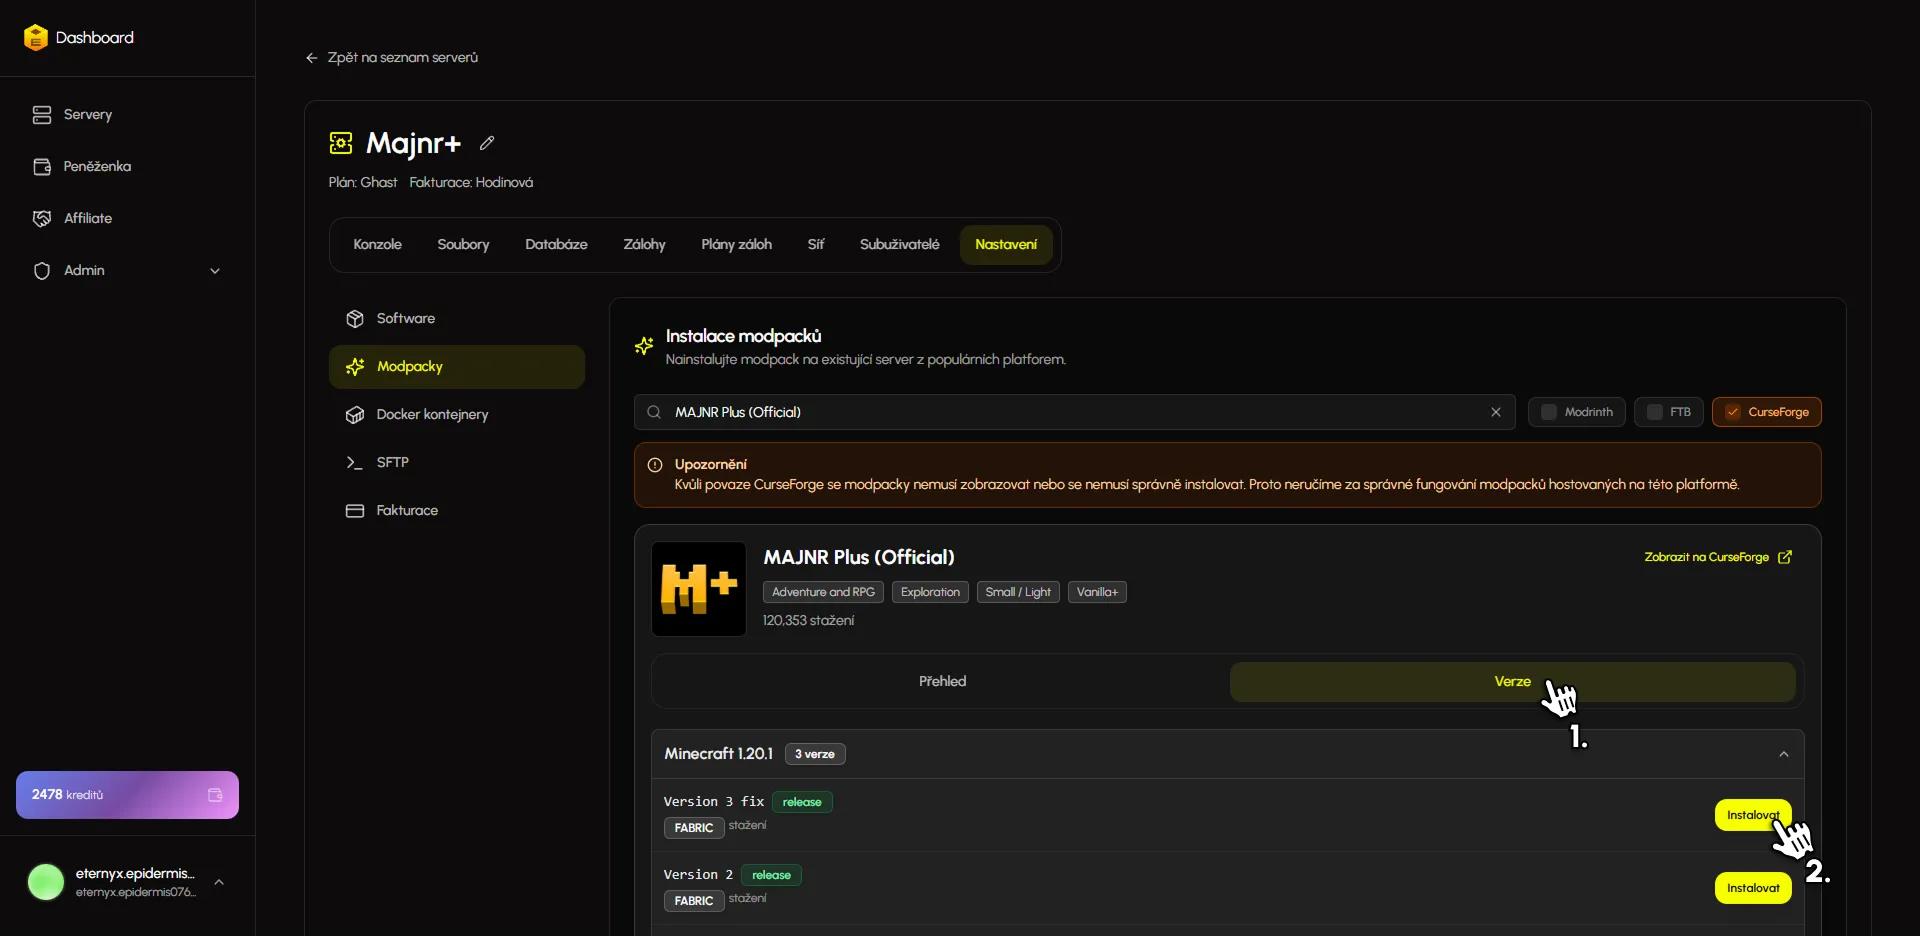Screen dimensions: 1920x936
Task: Install Version 2
Action: 1753,888
